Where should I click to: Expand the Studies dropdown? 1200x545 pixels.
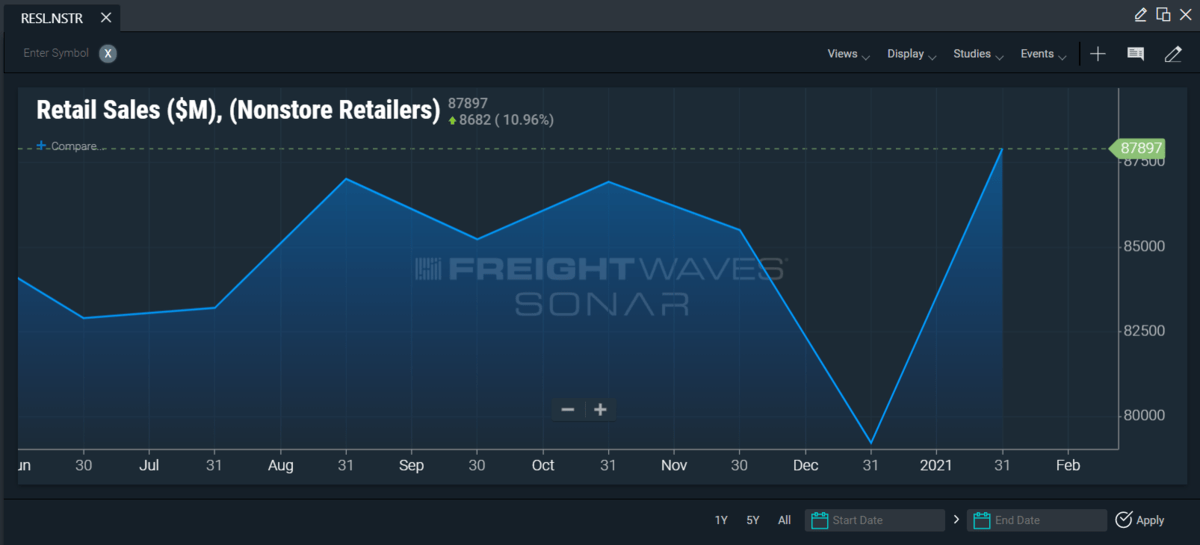click(x=977, y=54)
